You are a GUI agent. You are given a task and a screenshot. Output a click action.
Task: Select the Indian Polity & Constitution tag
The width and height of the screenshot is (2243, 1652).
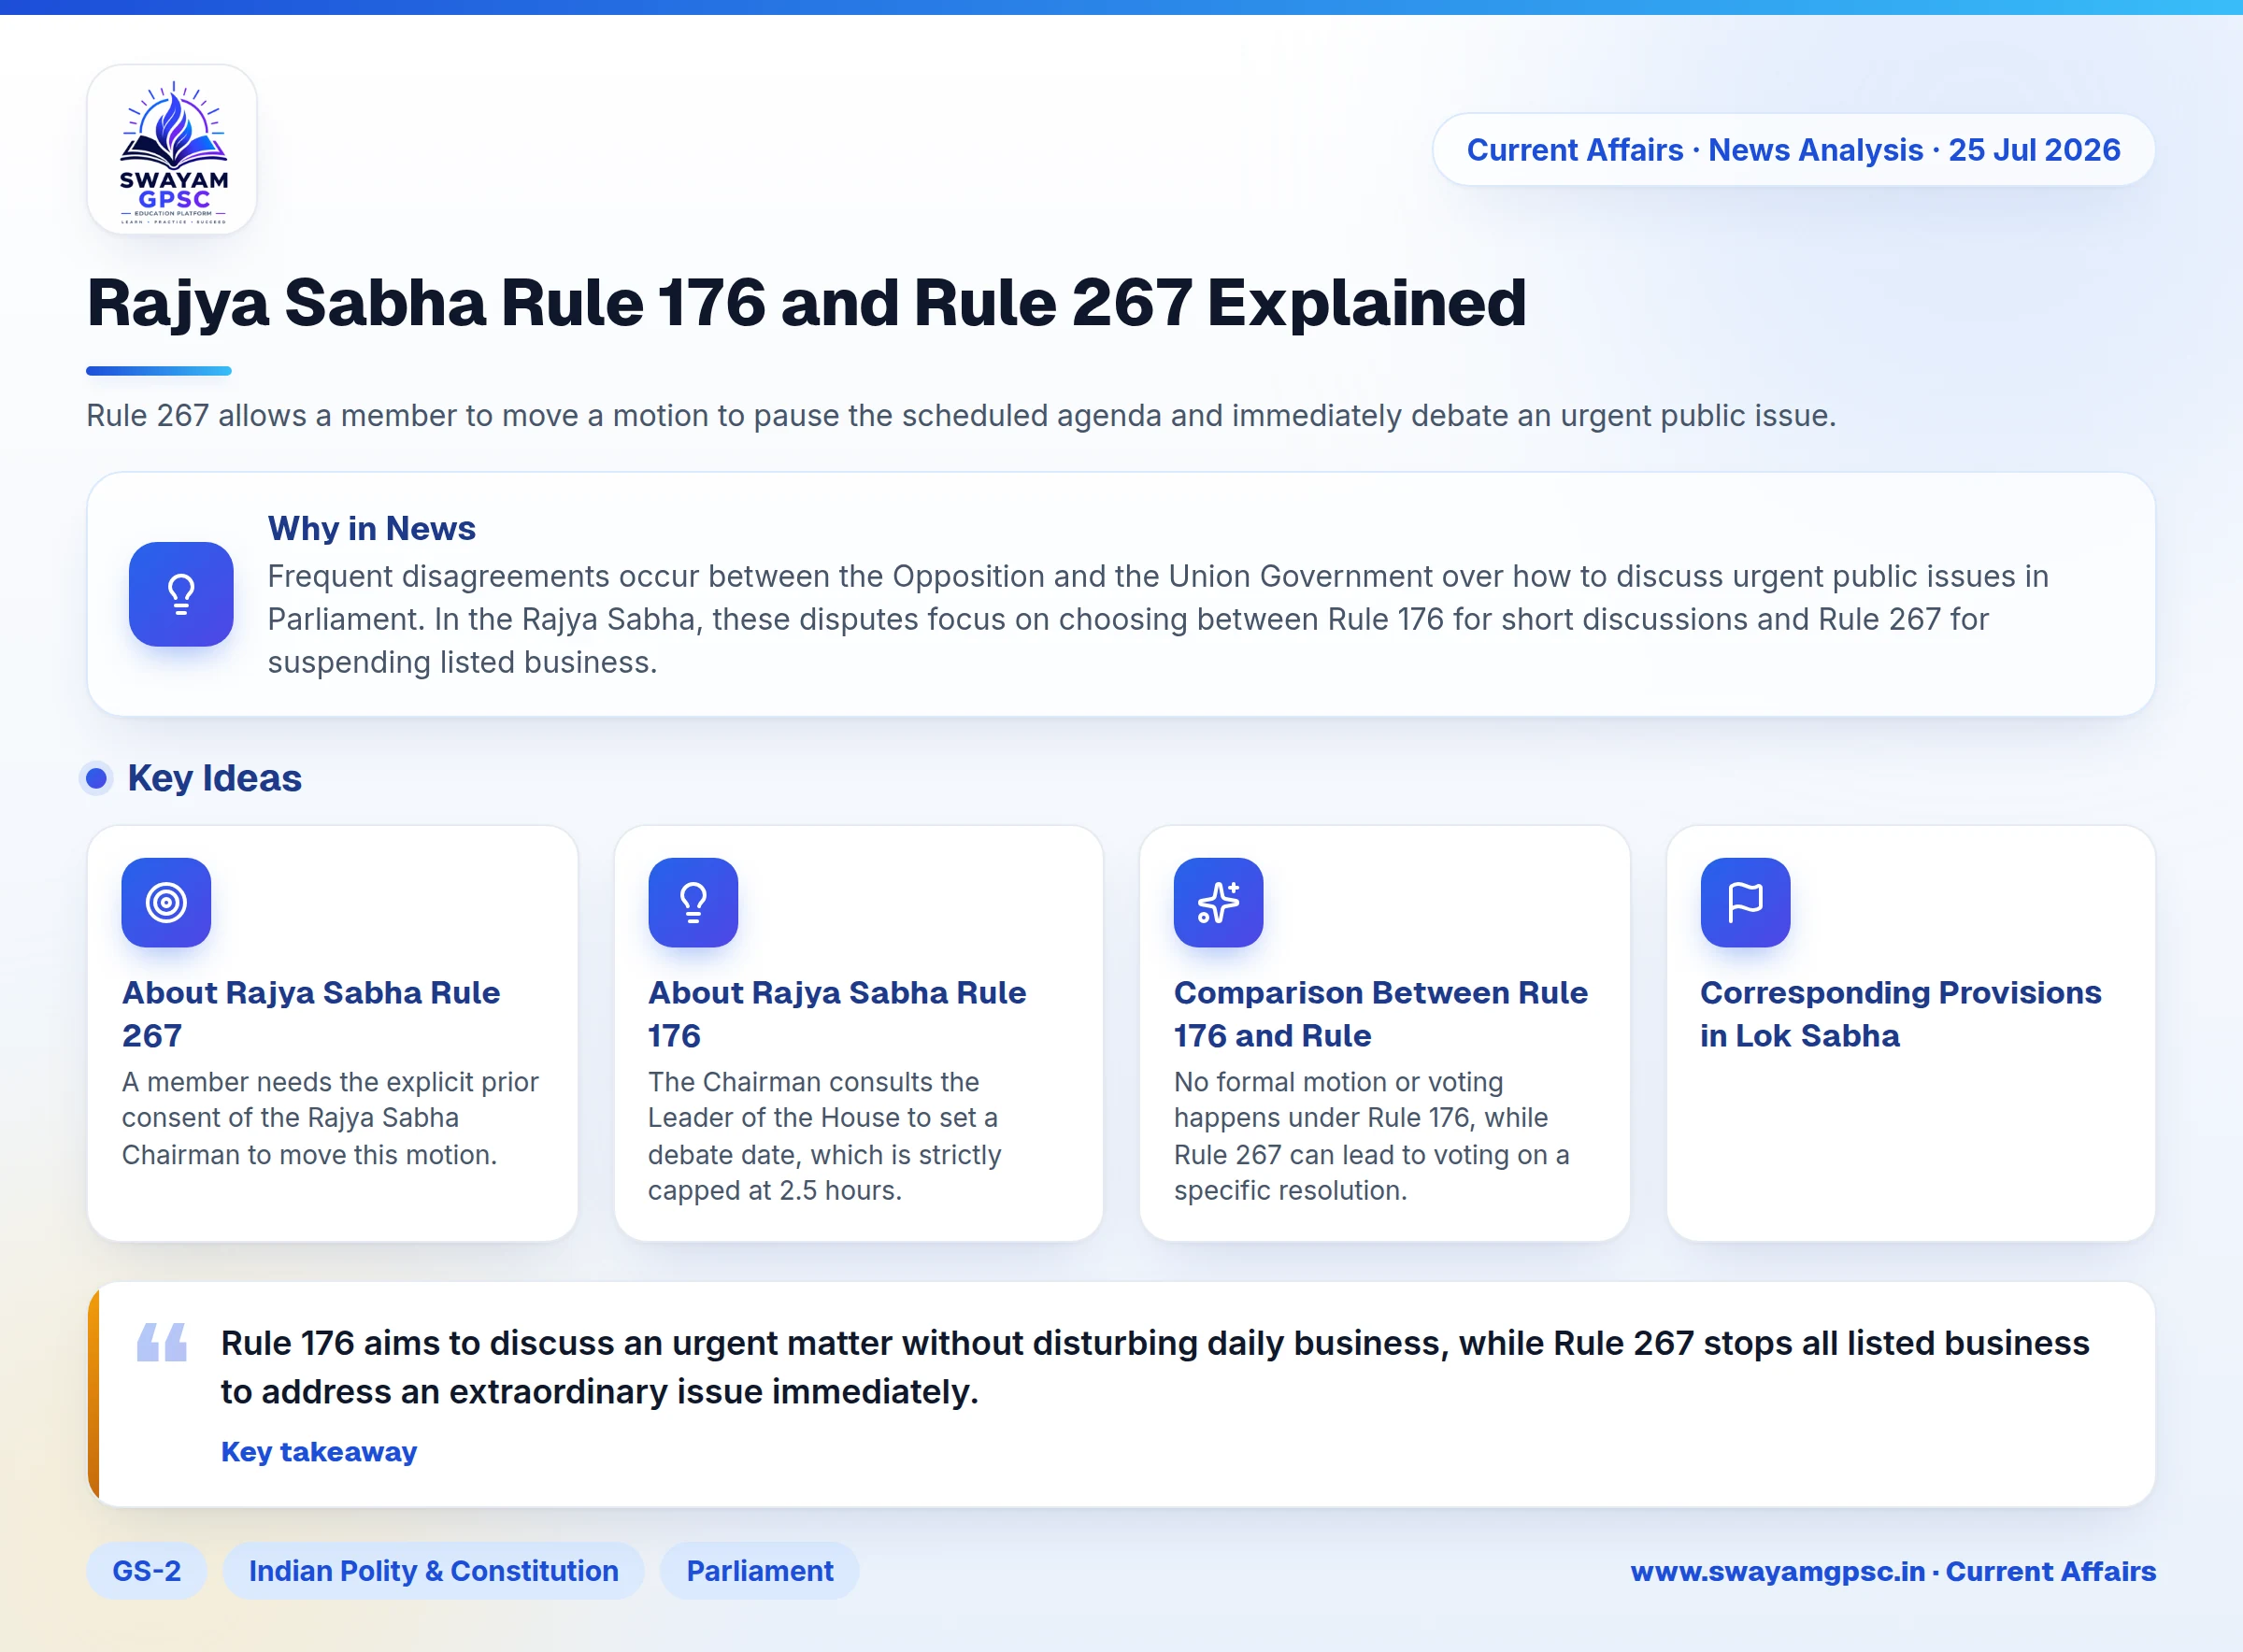click(x=433, y=1571)
